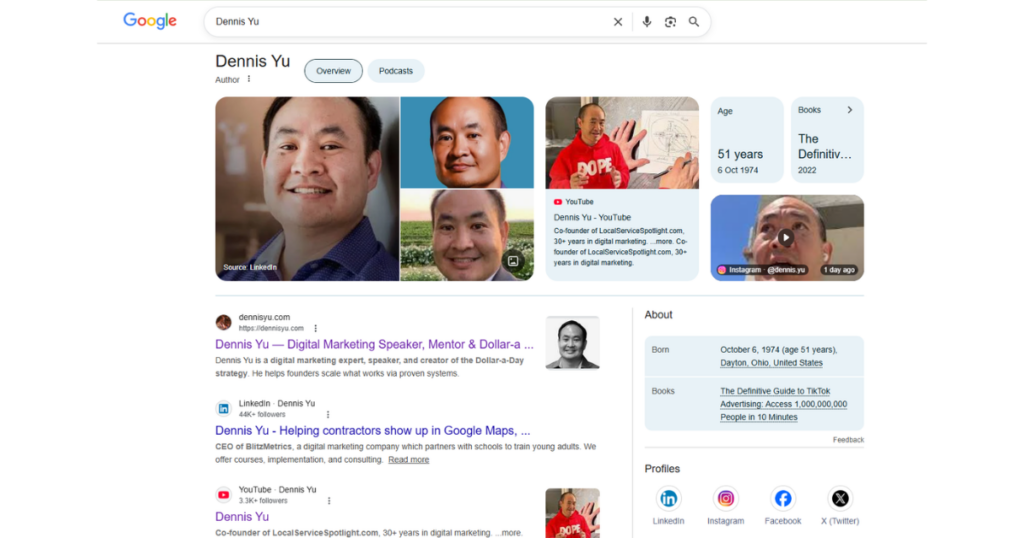Open Dennis Yu Digital Marketing Speaker result

click(x=374, y=344)
